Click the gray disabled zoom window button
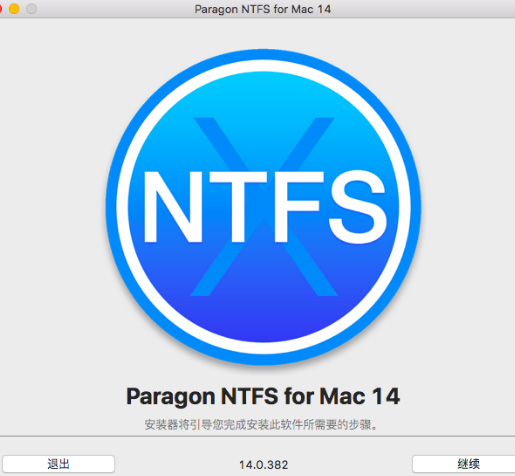 (x=32, y=9)
